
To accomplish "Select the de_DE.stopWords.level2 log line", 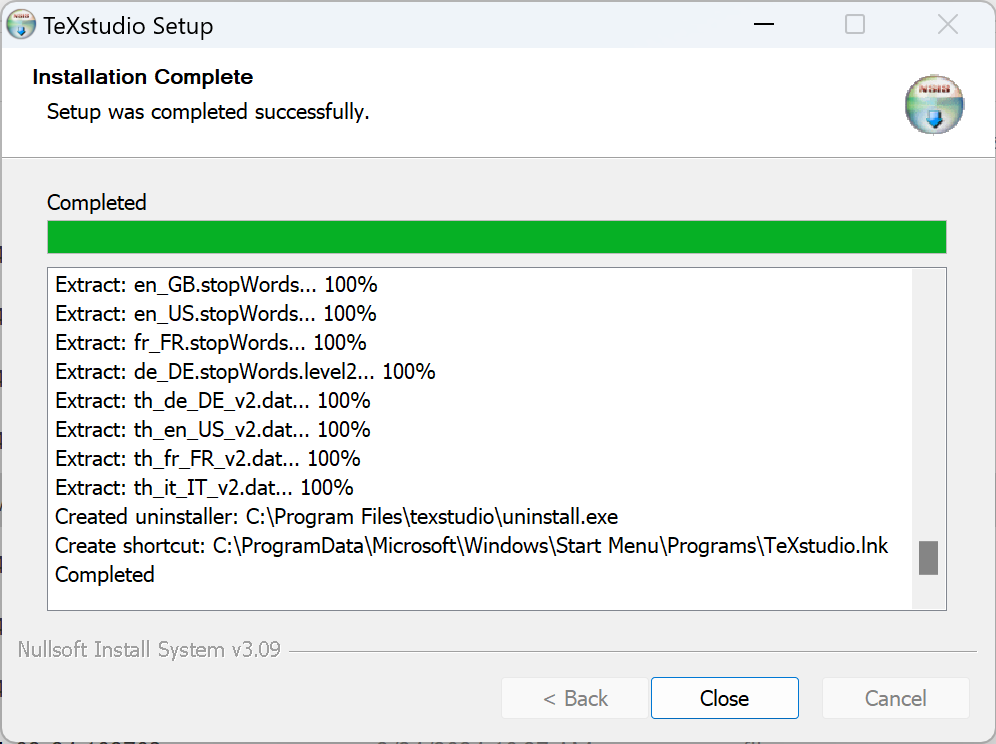I will 245,372.
